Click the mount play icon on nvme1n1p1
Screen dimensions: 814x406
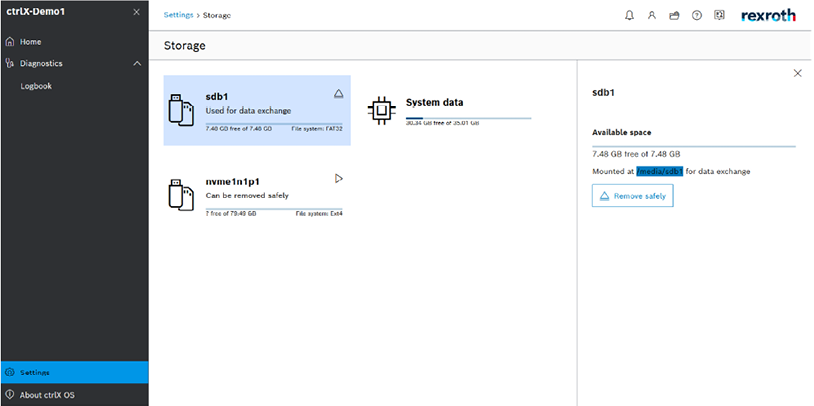(338, 179)
